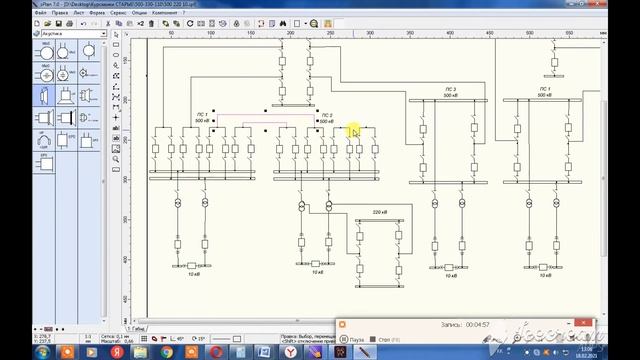Click the Delete trash icon
This screenshot has width=640, height=360.
(x=151, y=24)
